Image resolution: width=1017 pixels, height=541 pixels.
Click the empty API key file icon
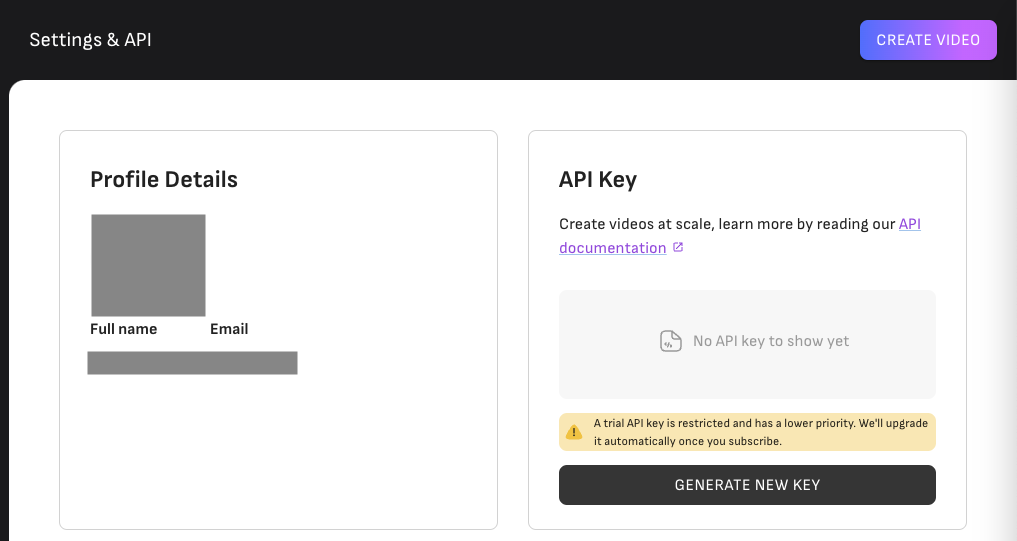(671, 341)
